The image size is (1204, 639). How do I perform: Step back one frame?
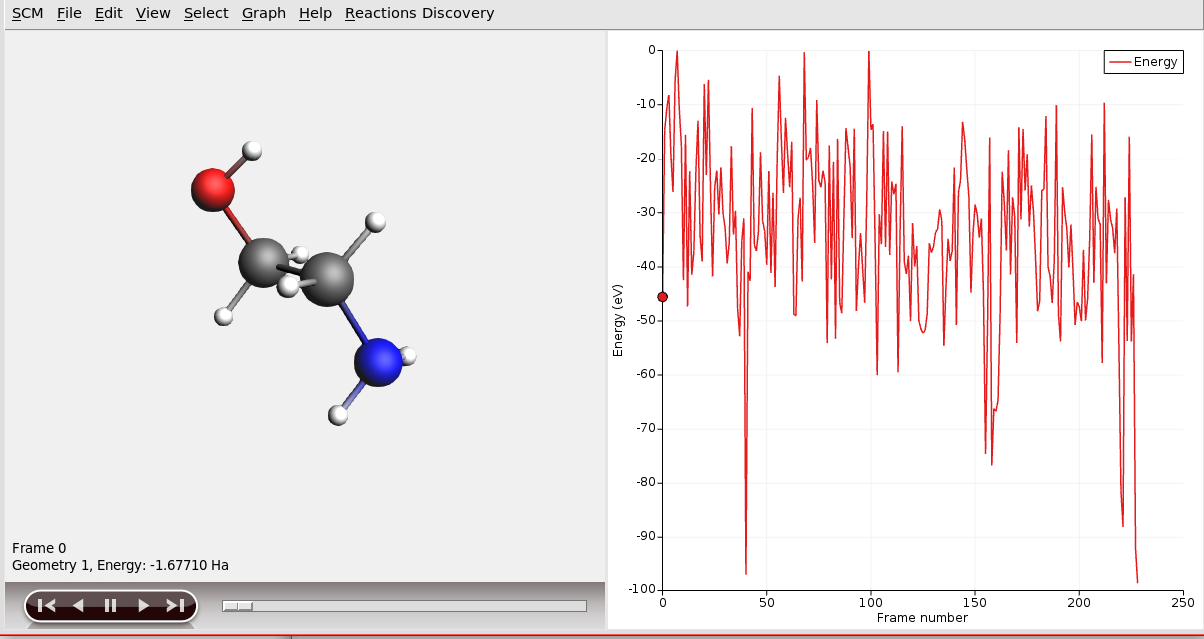click(78, 605)
